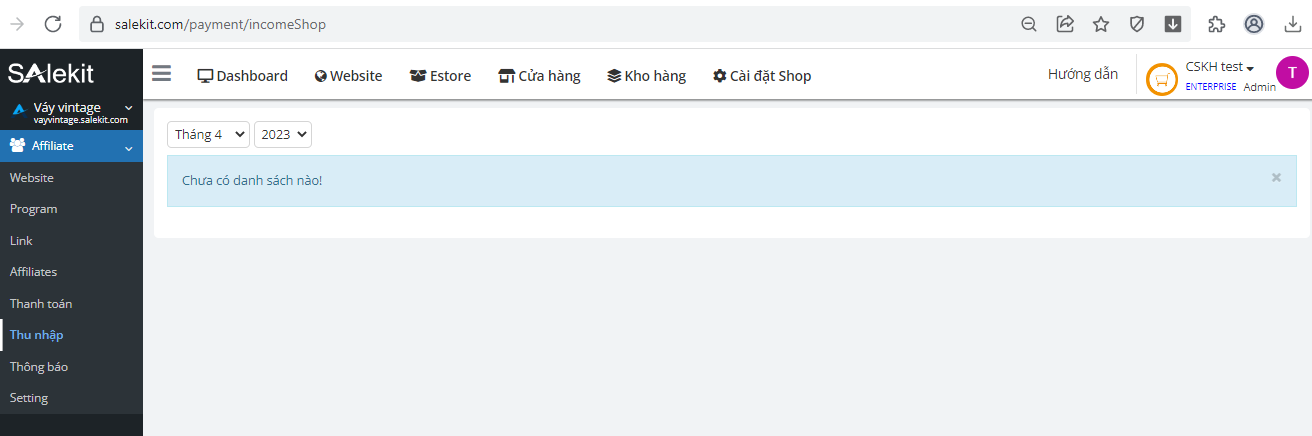Open the zoom magnifier icon in address bar

pos(1028,24)
